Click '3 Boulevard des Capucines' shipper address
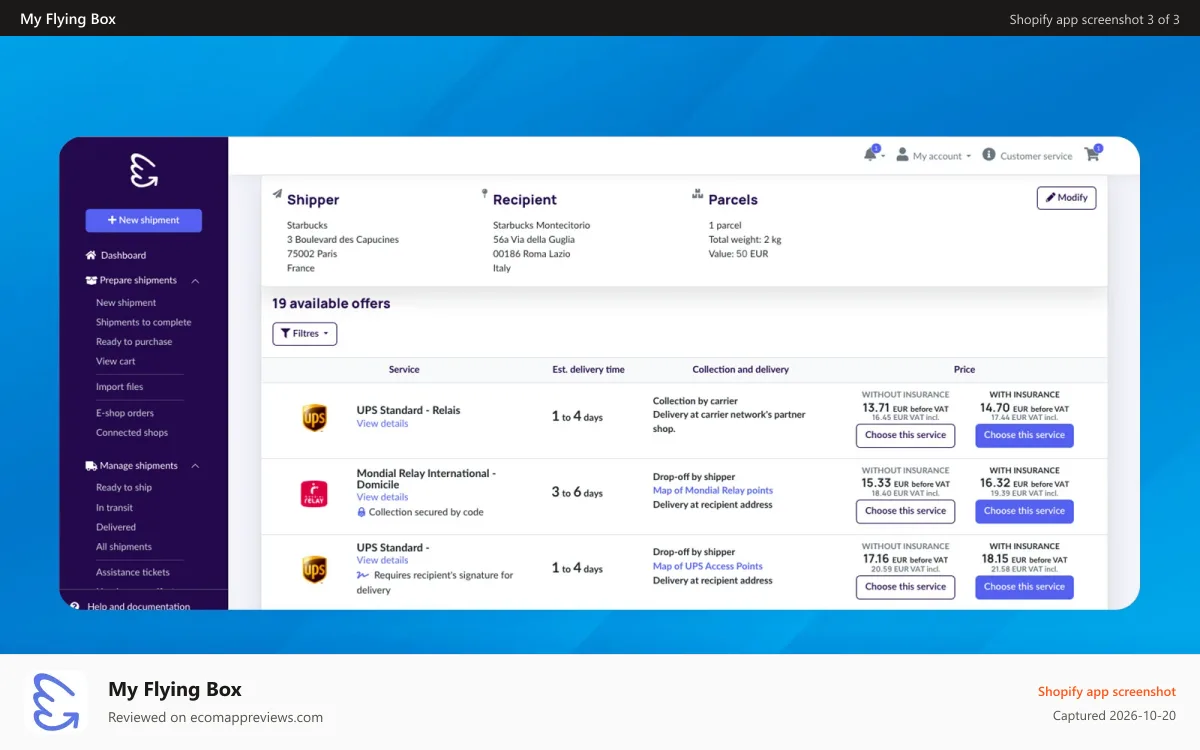 (343, 240)
